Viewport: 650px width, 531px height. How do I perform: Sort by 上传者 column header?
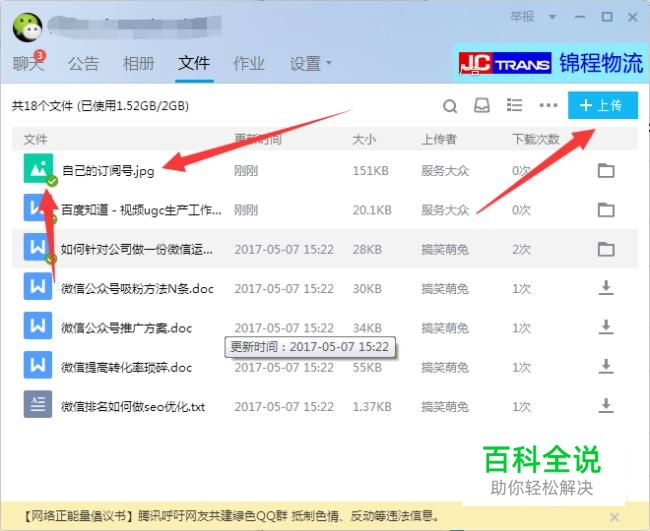439,139
